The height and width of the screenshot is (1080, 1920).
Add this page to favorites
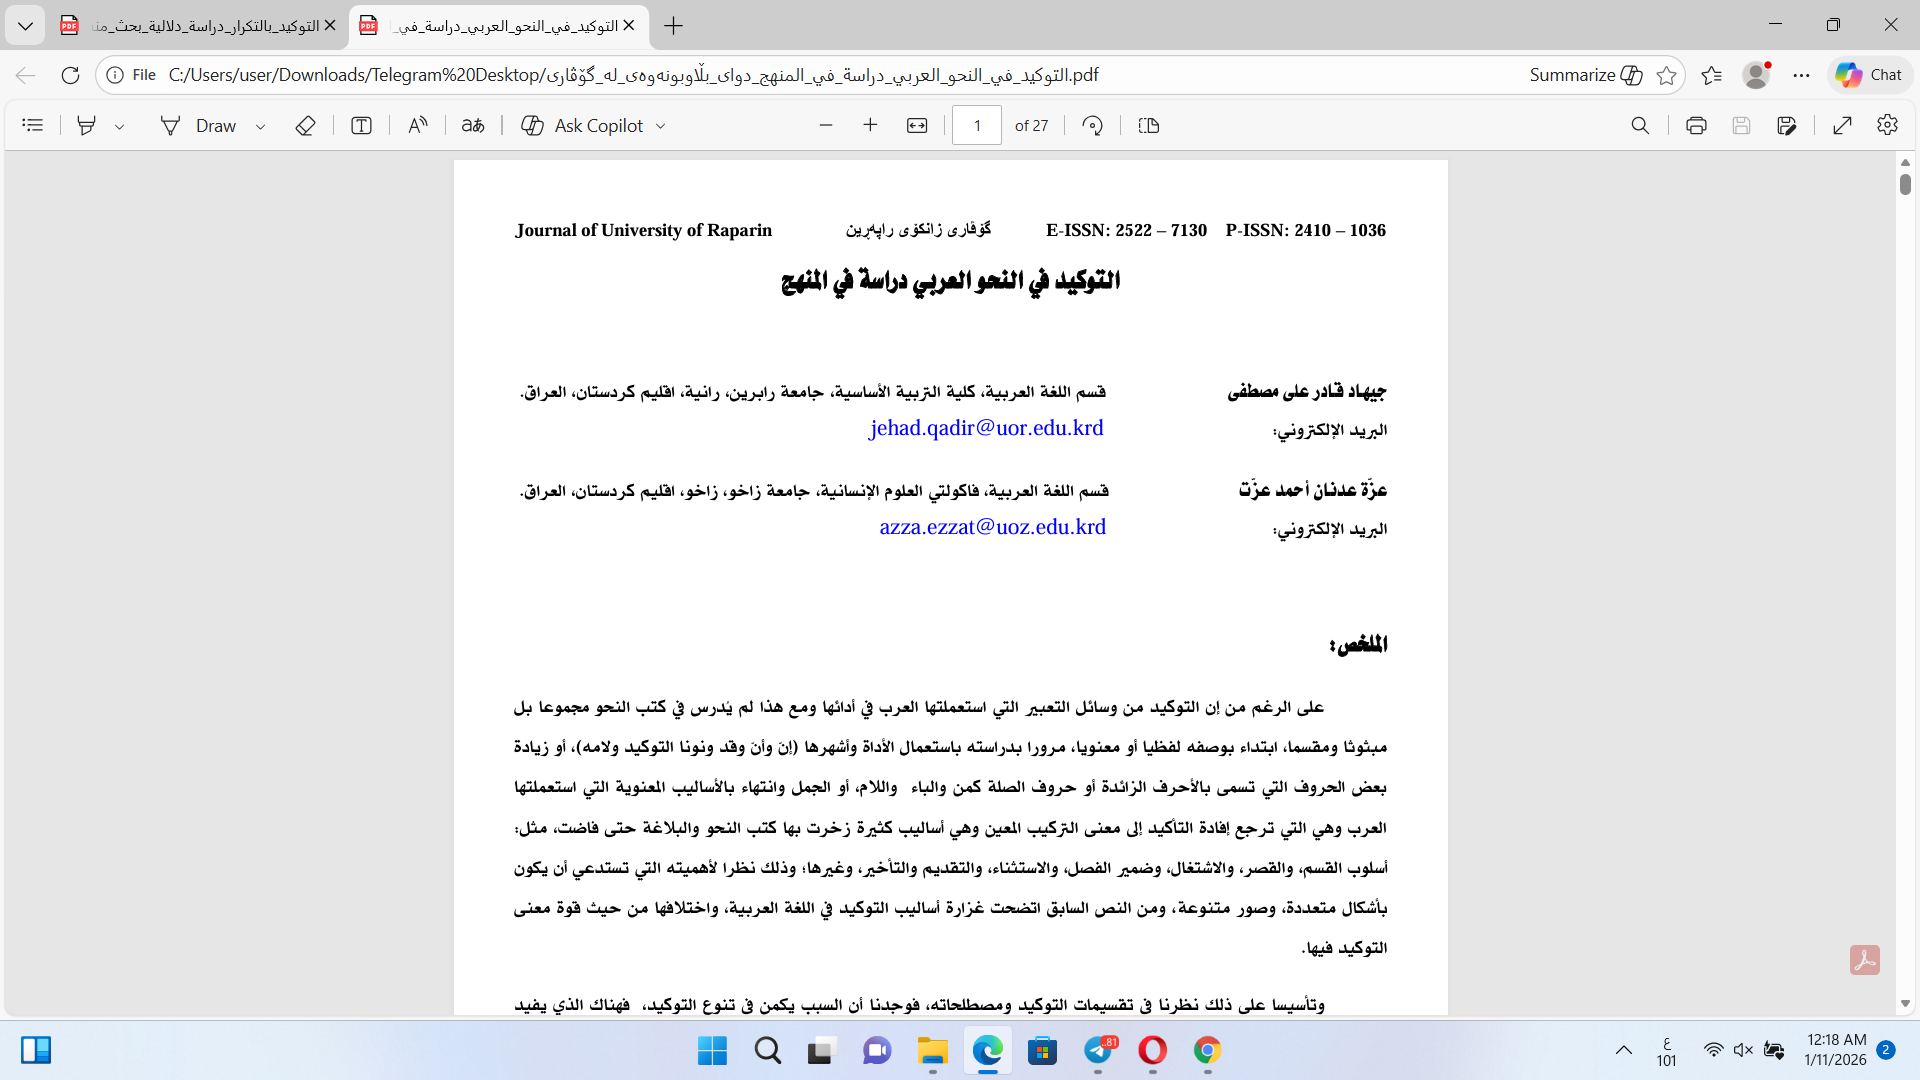[1666, 75]
